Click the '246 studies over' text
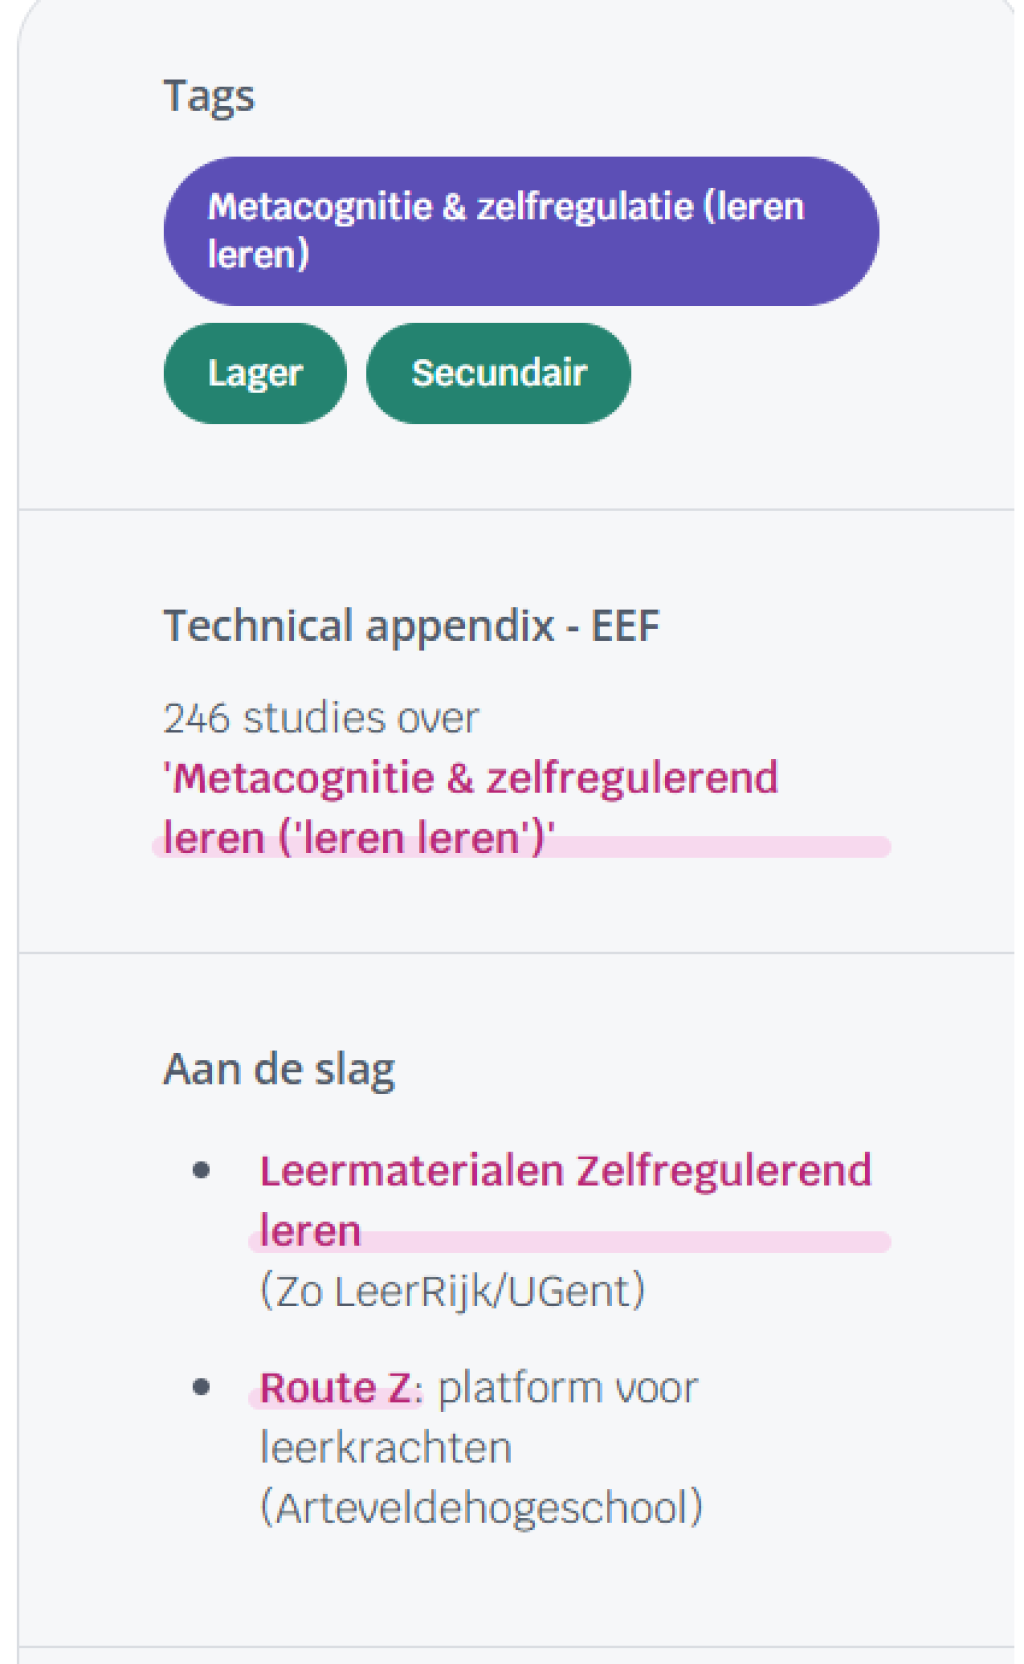 click(321, 718)
